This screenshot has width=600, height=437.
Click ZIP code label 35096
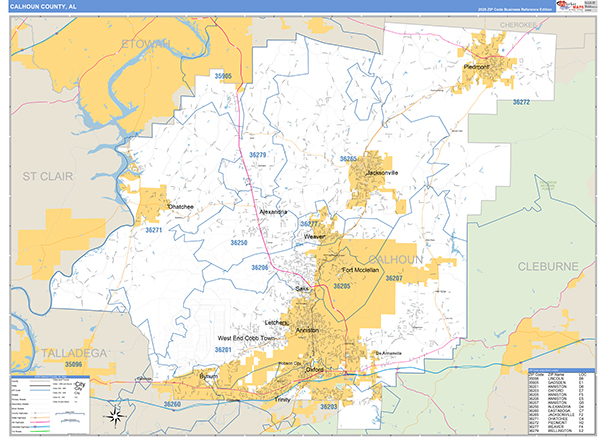pyautogui.click(x=73, y=364)
